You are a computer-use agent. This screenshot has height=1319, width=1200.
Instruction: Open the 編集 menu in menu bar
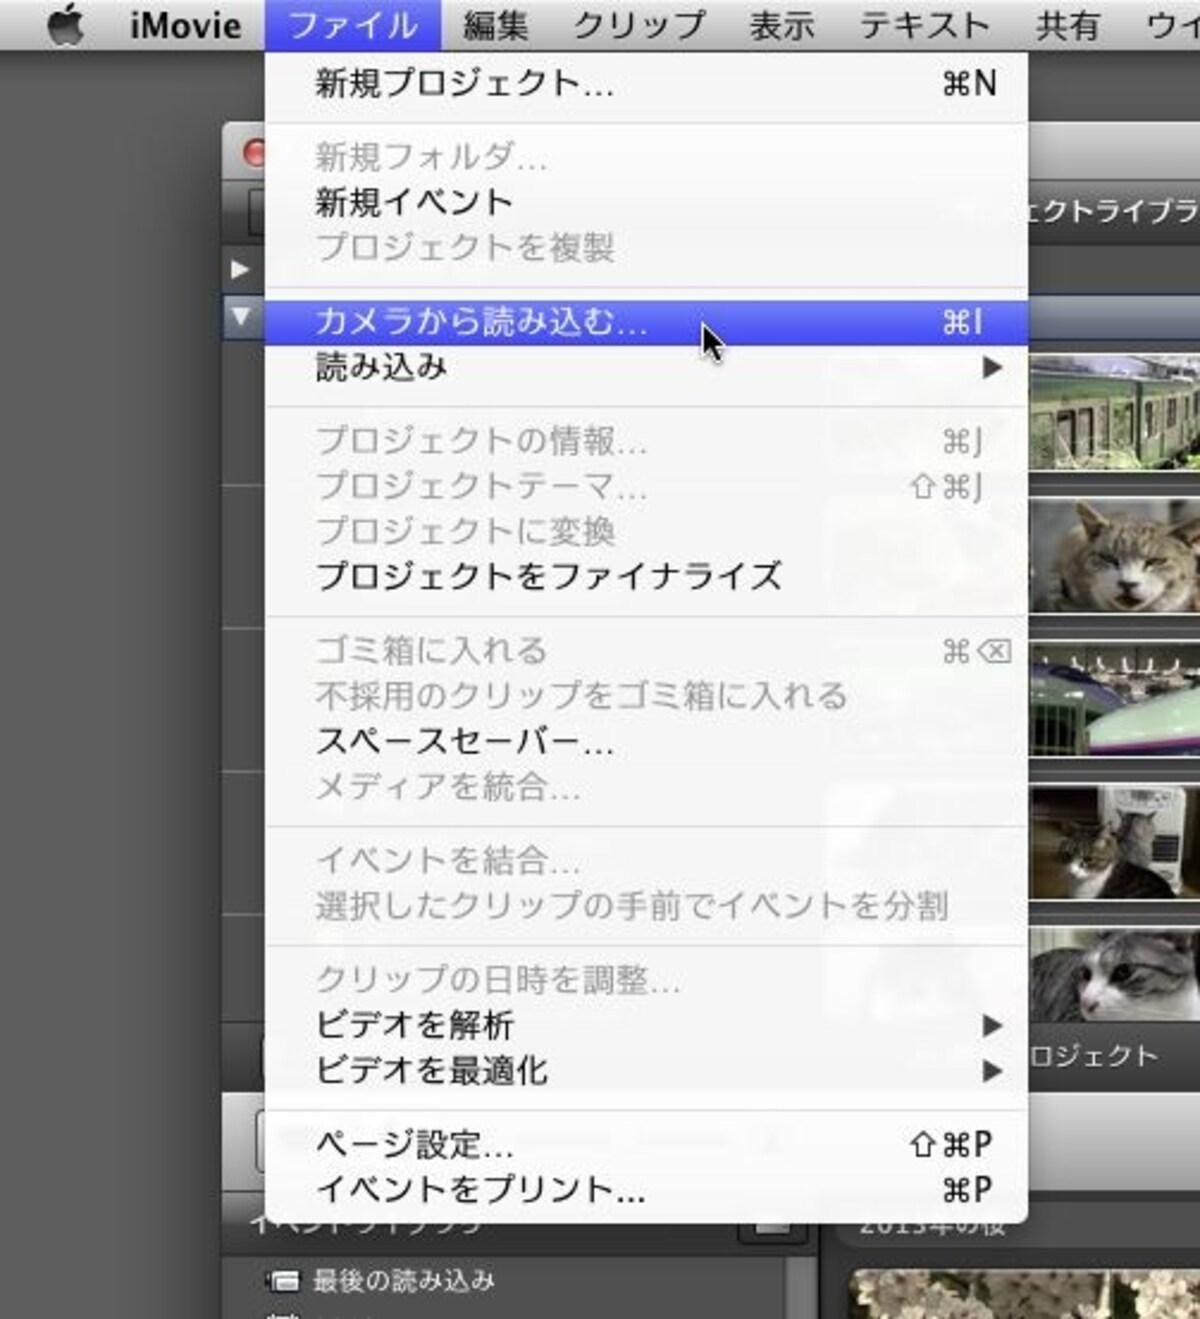click(495, 25)
